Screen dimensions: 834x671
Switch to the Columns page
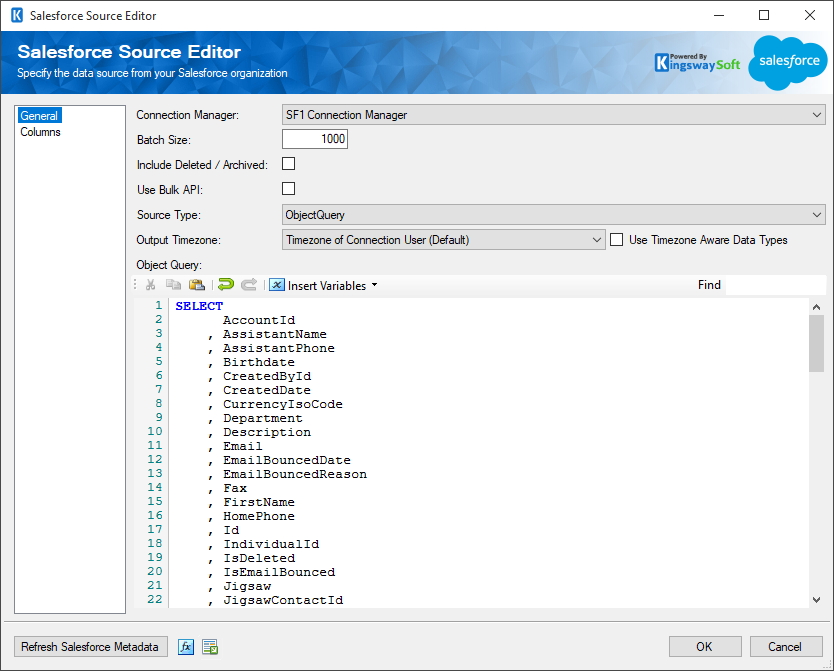pyautogui.click(x=40, y=132)
